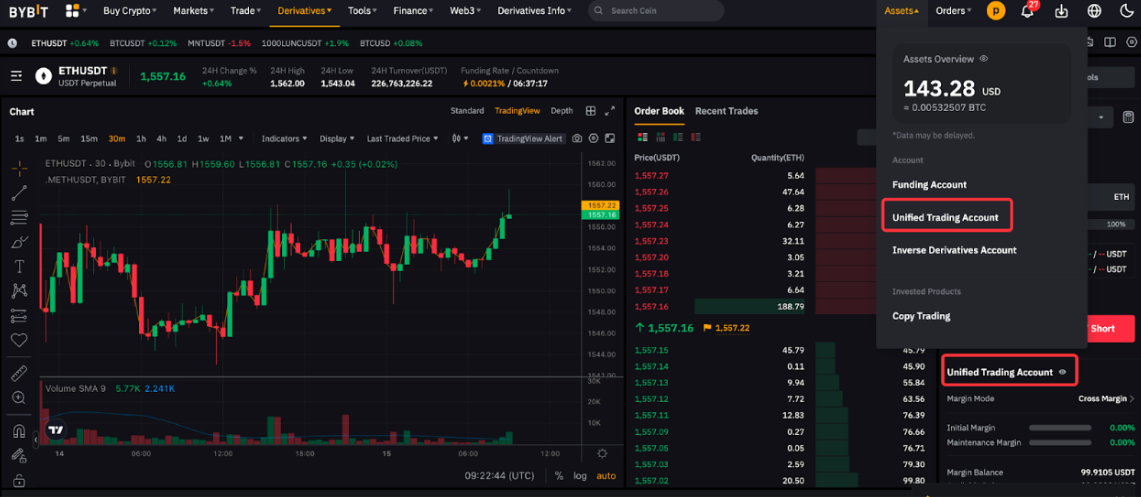Expand the Indicators dropdown
The width and height of the screenshot is (1141, 497).
pos(283,138)
